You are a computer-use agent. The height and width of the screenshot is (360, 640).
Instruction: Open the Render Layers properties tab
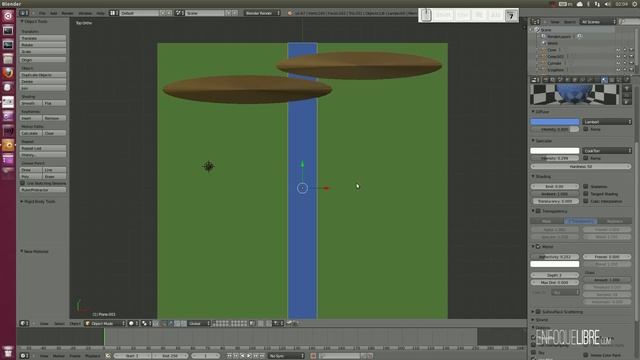pos(552,80)
